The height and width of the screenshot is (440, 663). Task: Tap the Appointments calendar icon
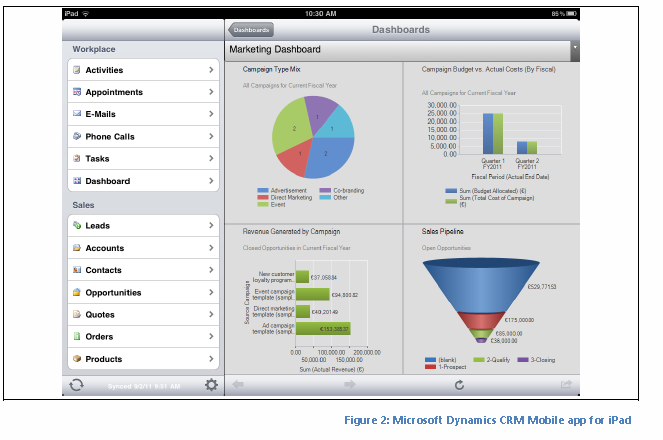click(x=77, y=92)
